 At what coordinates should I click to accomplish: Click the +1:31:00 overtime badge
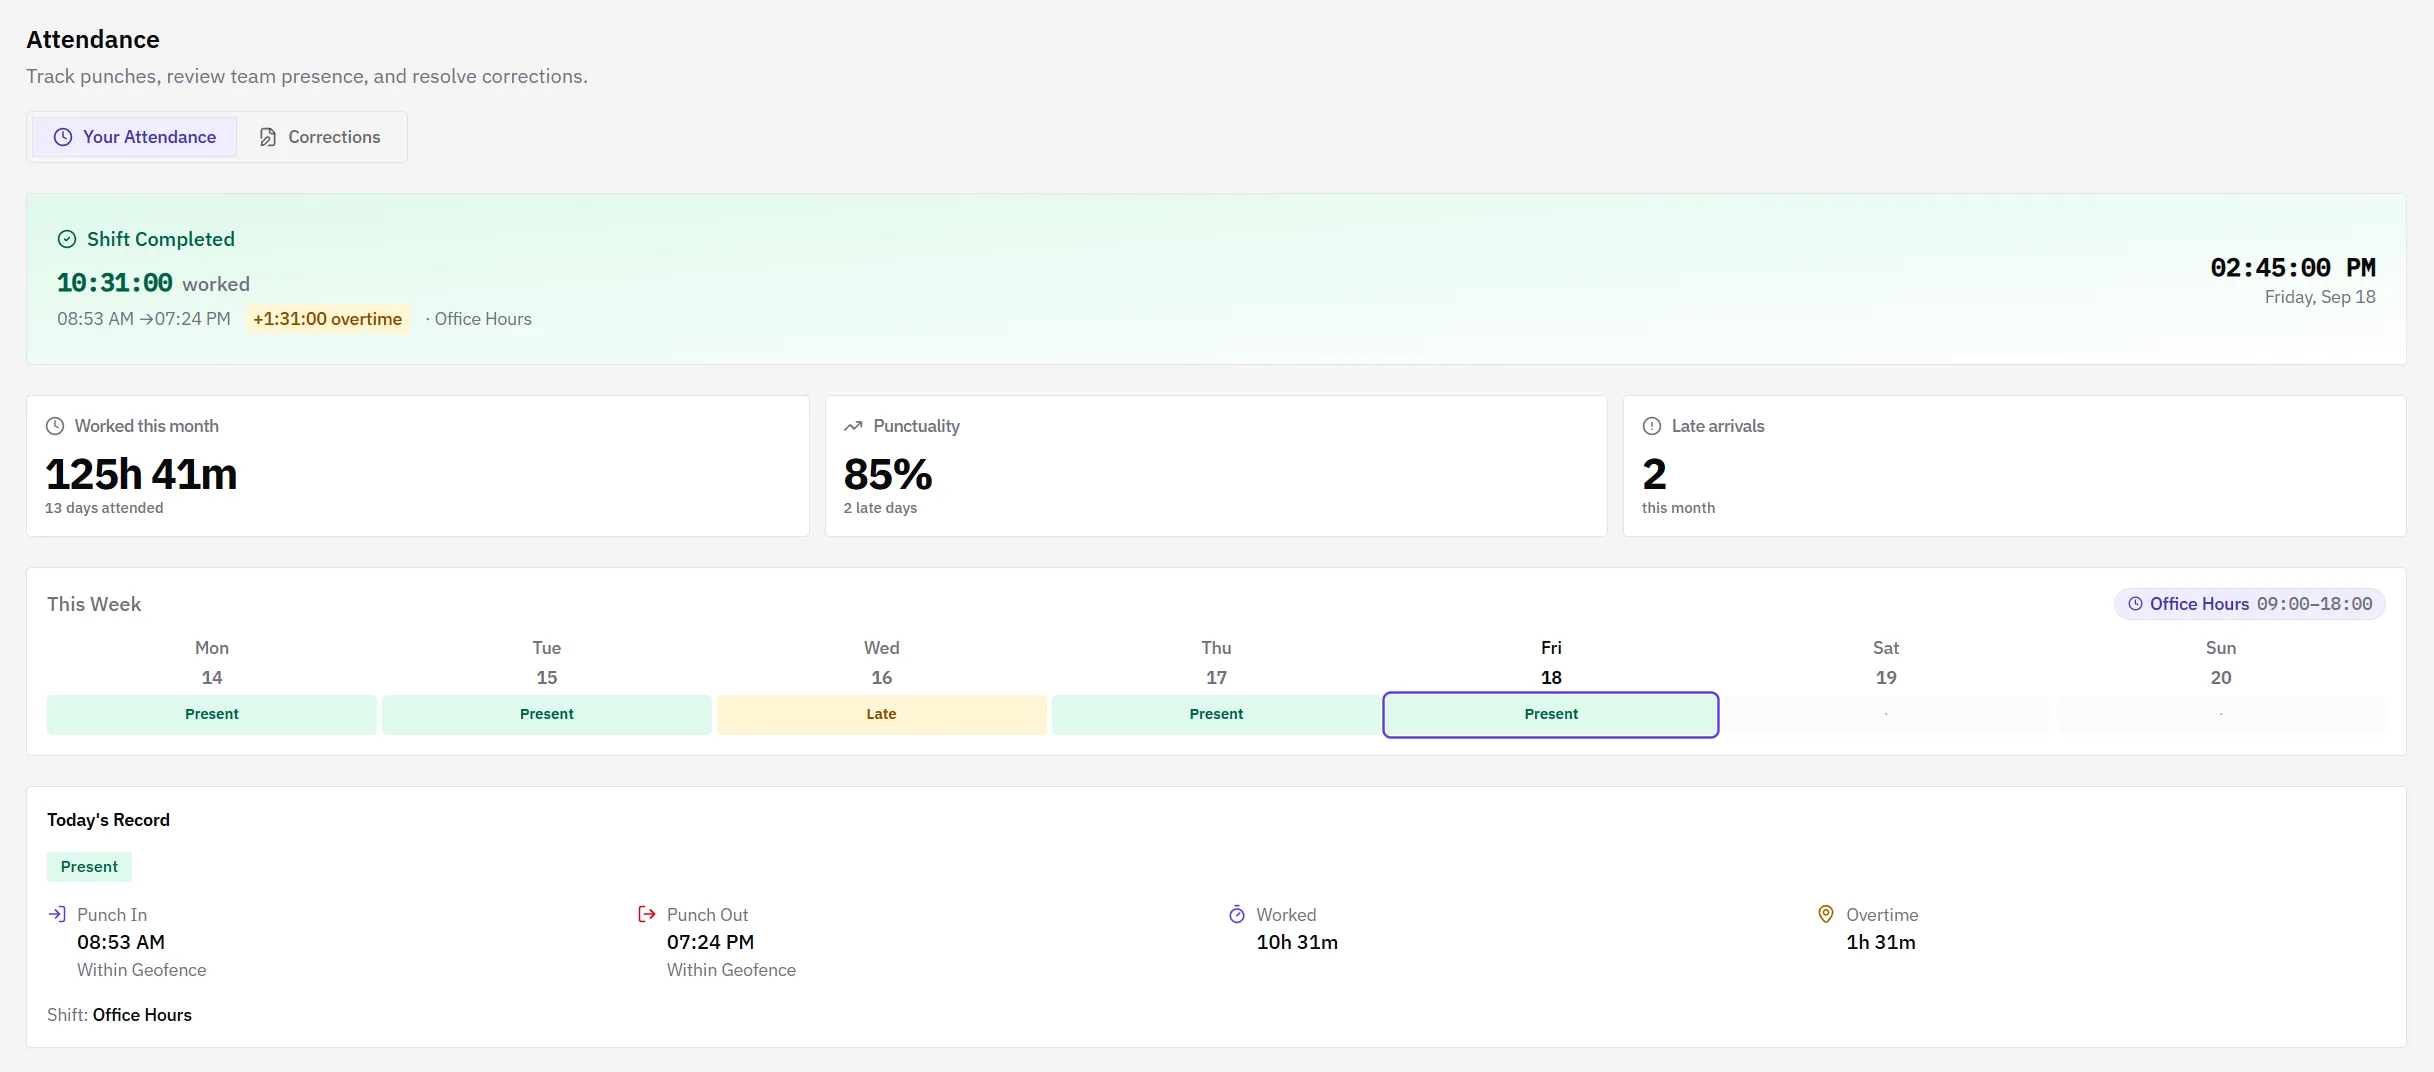(x=328, y=319)
